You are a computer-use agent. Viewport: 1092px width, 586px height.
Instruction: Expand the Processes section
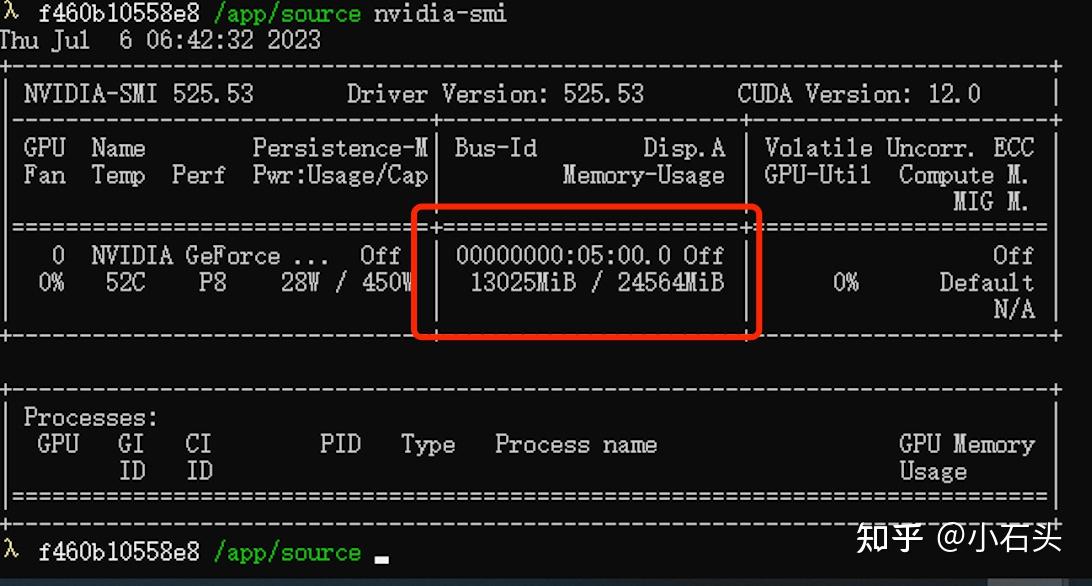coord(90,417)
